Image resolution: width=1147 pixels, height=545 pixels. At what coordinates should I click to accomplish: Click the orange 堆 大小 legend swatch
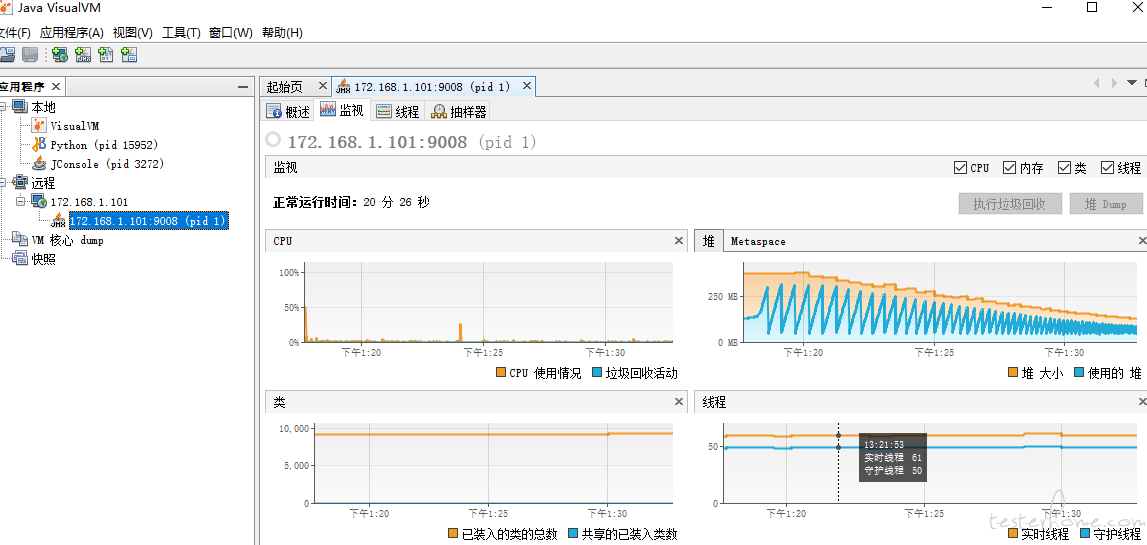pyautogui.click(x=1013, y=373)
